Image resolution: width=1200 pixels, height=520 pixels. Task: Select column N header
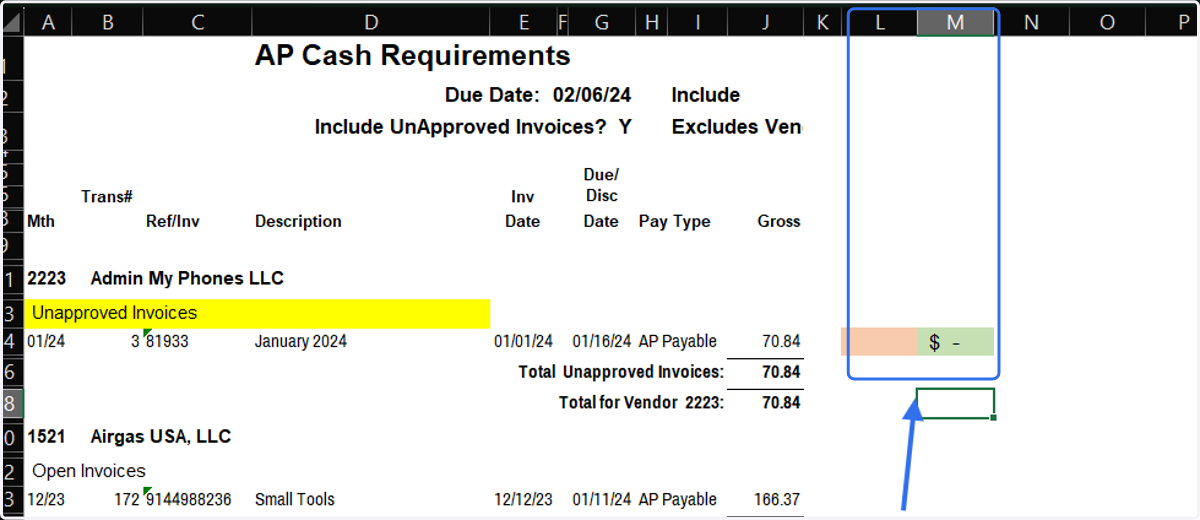tap(1031, 22)
